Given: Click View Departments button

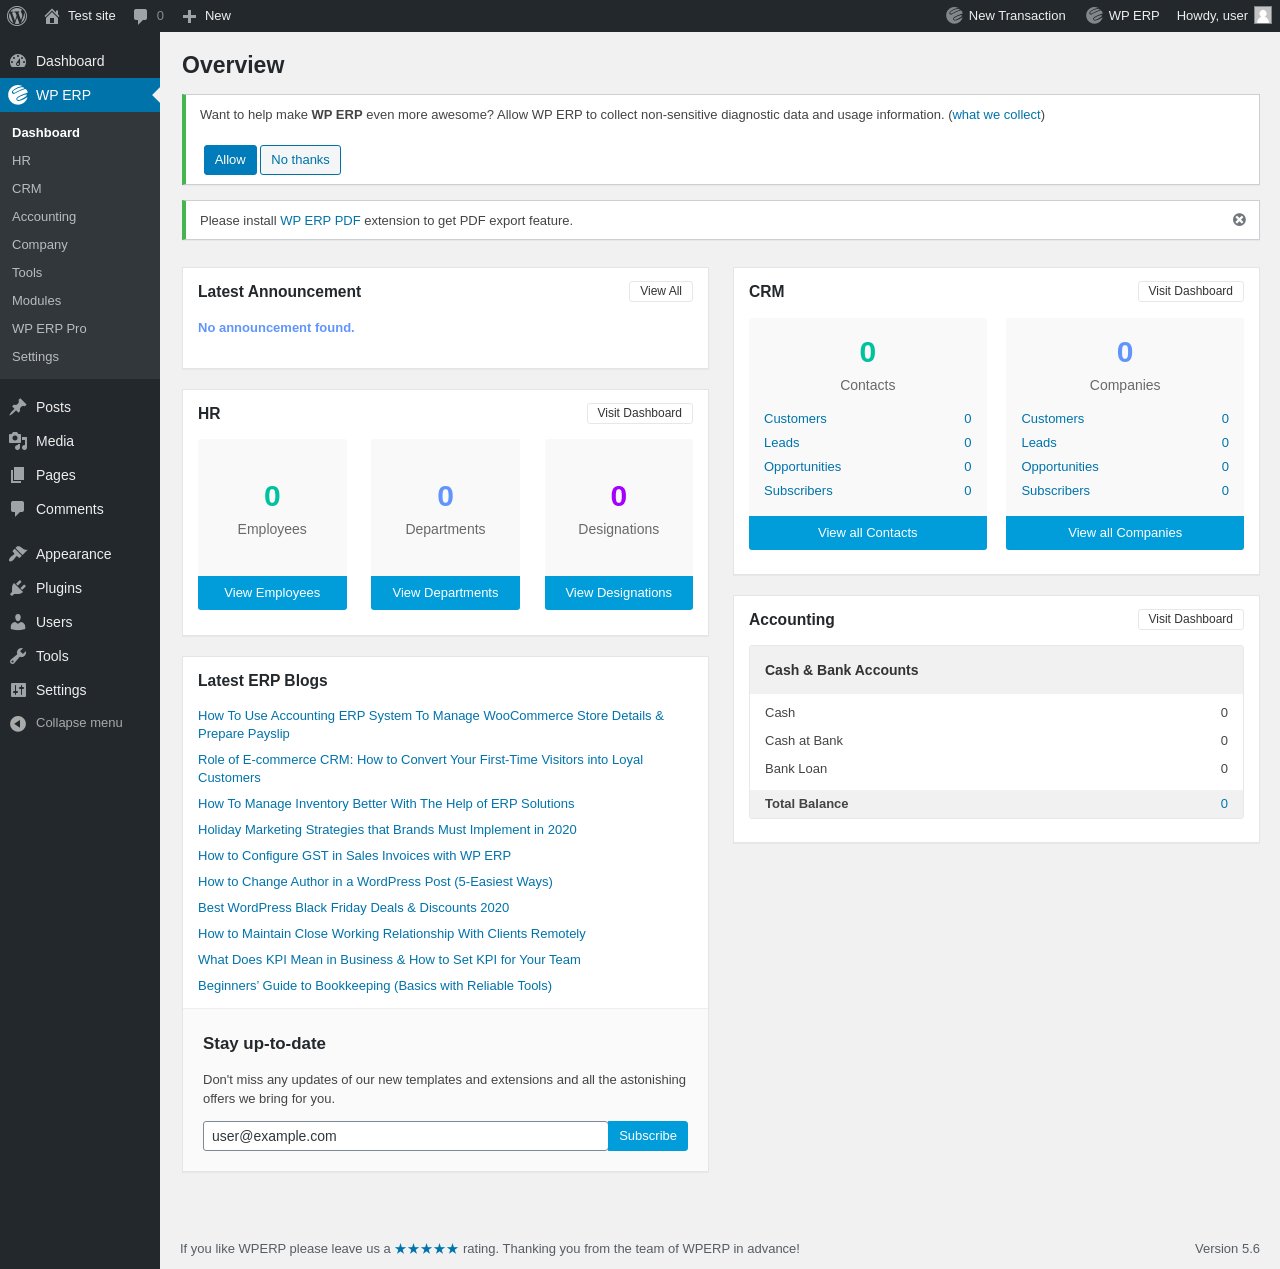Looking at the screenshot, I should pos(445,593).
